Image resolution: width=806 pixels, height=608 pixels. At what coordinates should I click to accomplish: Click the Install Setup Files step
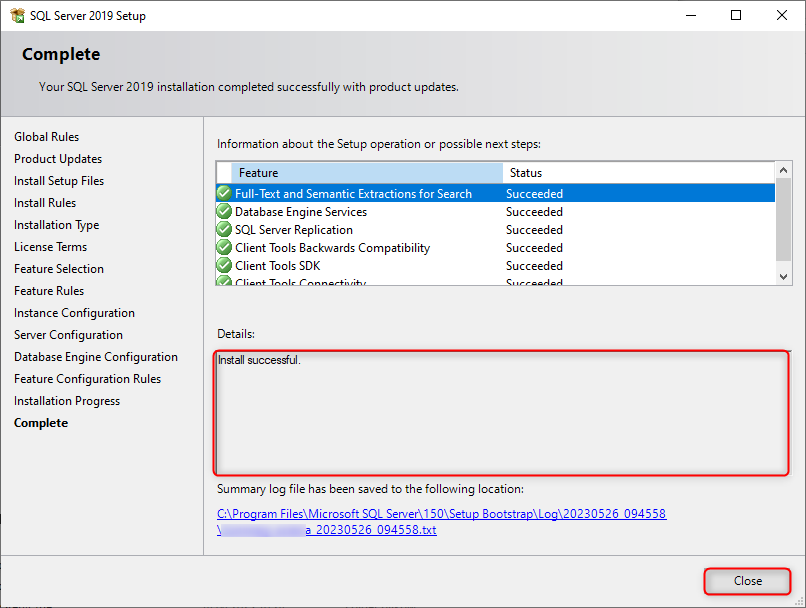coord(59,181)
